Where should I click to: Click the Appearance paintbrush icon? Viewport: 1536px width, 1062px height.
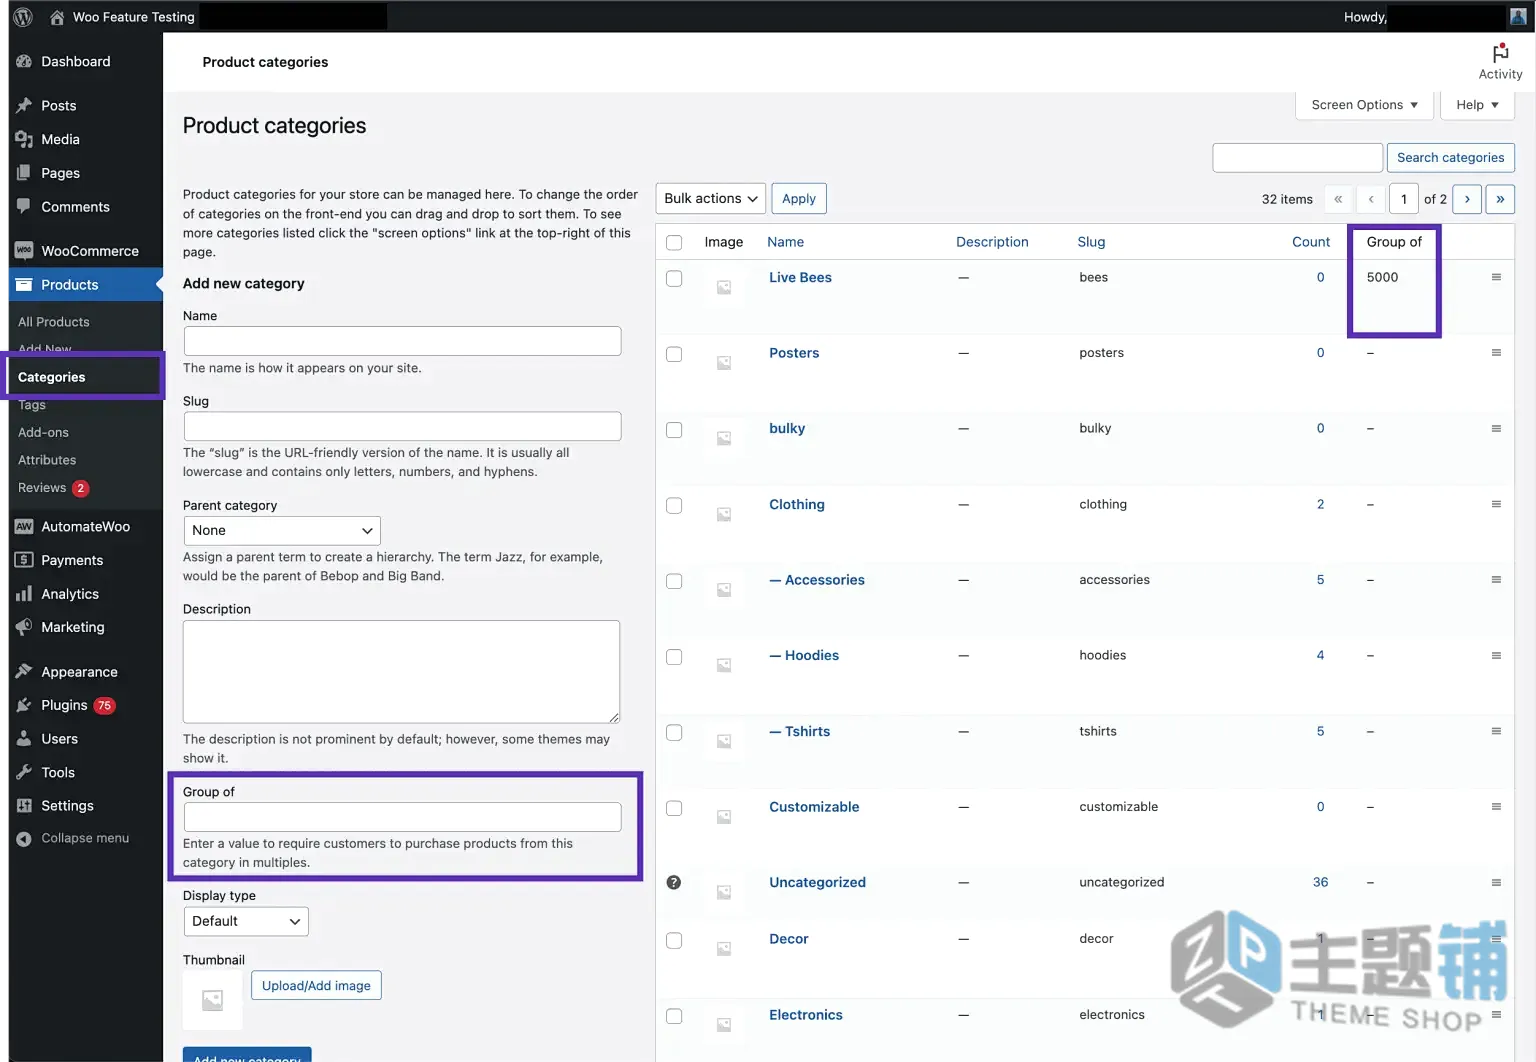coord(24,671)
